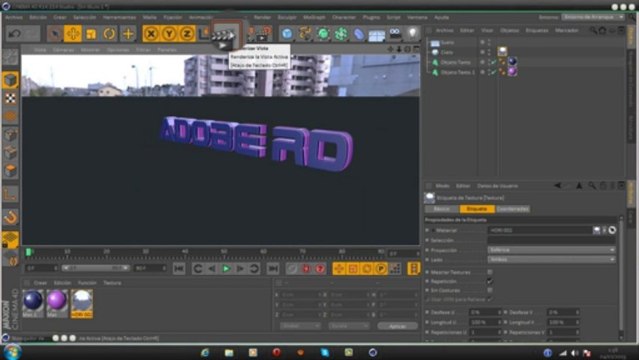This screenshot has width=639, height=360.
Task: Click the green array/modeling objects icon
Action: [x=341, y=33]
